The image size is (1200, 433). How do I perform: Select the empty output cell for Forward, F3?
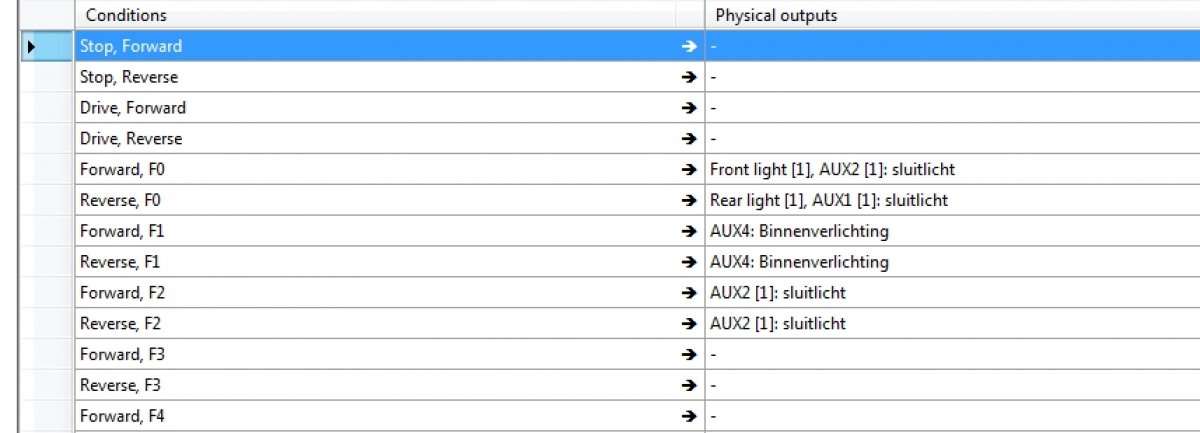(x=952, y=355)
